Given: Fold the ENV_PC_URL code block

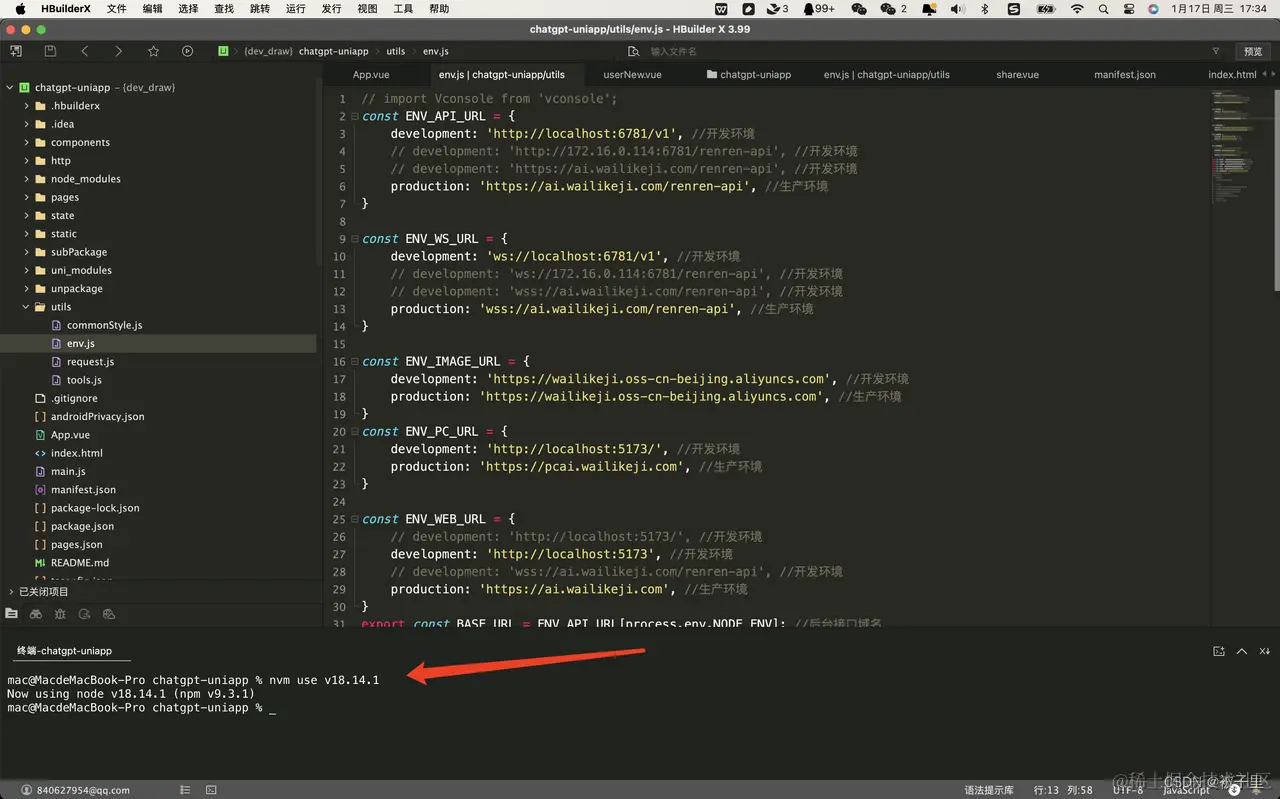Looking at the screenshot, I should coord(354,431).
